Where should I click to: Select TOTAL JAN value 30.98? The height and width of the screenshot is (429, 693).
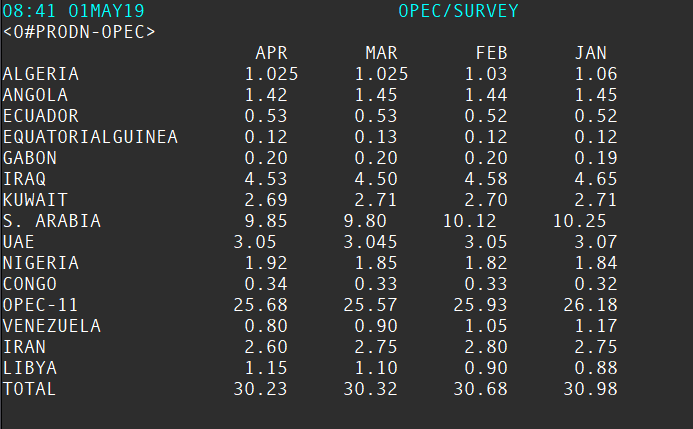591,389
